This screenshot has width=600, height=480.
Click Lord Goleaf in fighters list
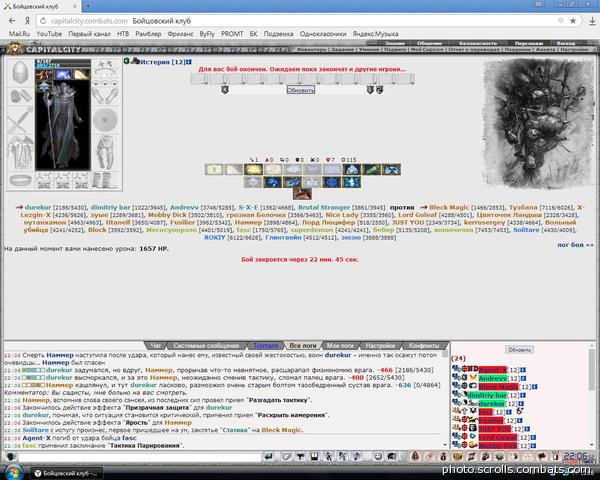click(x=417, y=215)
